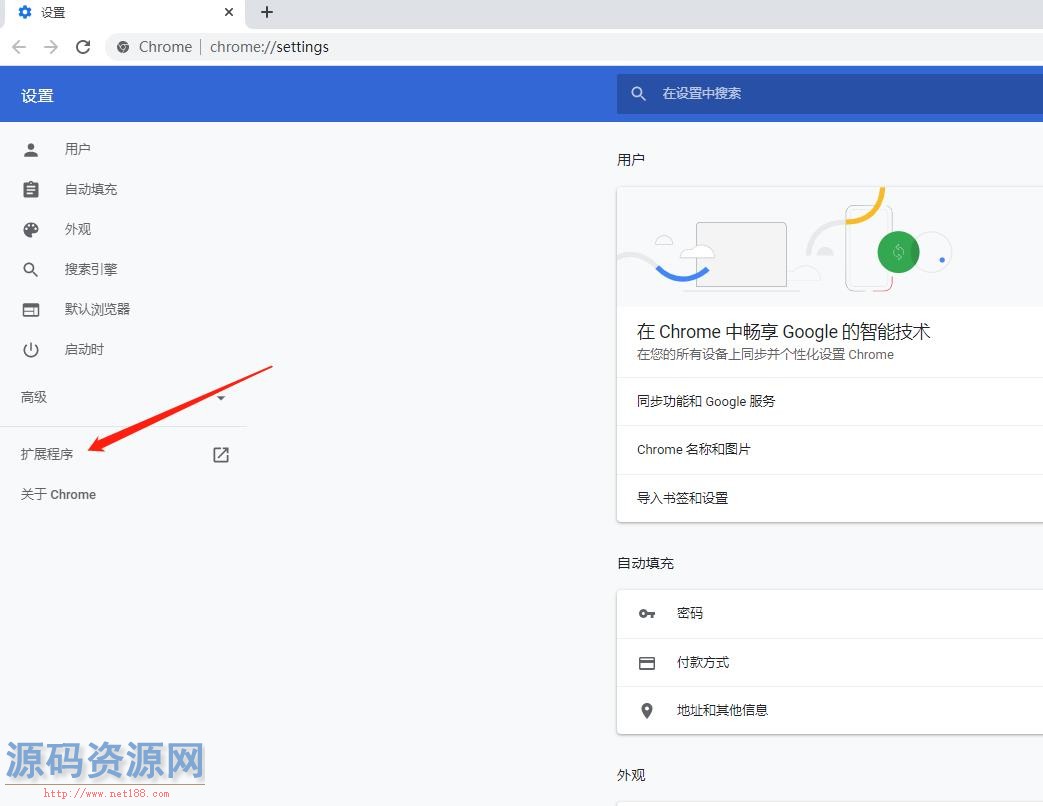Open 地址和其他信息 settings row
This screenshot has height=806, width=1043.
point(830,710)
